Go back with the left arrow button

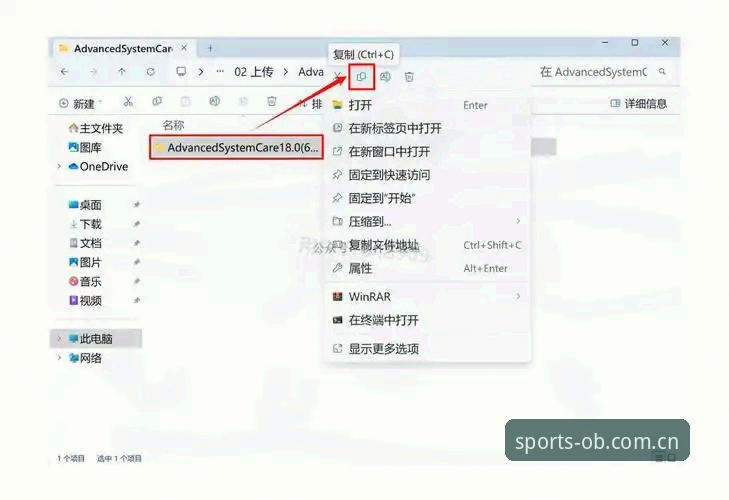point(65,72)
